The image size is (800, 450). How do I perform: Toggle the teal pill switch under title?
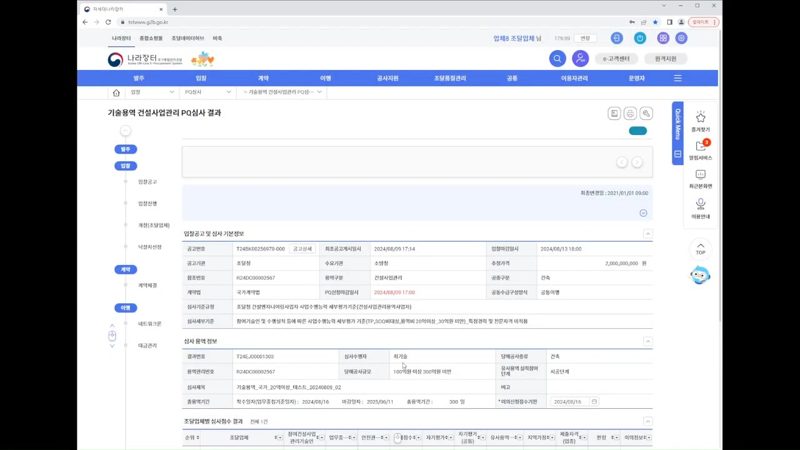[638, 131]
